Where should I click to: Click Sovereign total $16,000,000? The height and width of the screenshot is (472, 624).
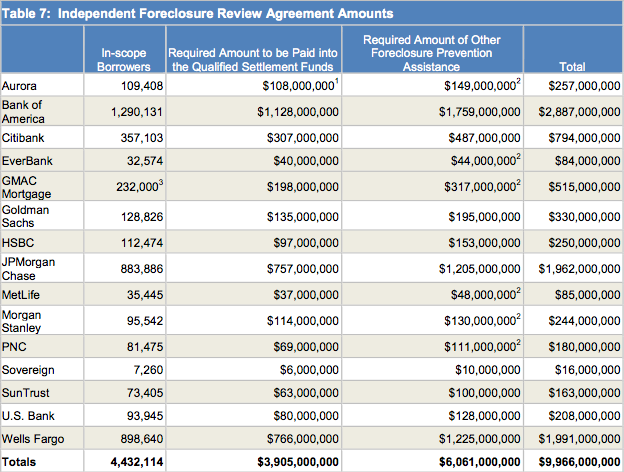point(587,370)
